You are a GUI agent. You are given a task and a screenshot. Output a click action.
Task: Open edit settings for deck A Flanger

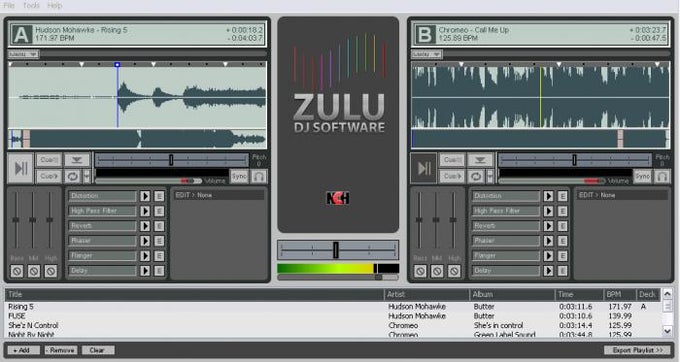point(159,256)
